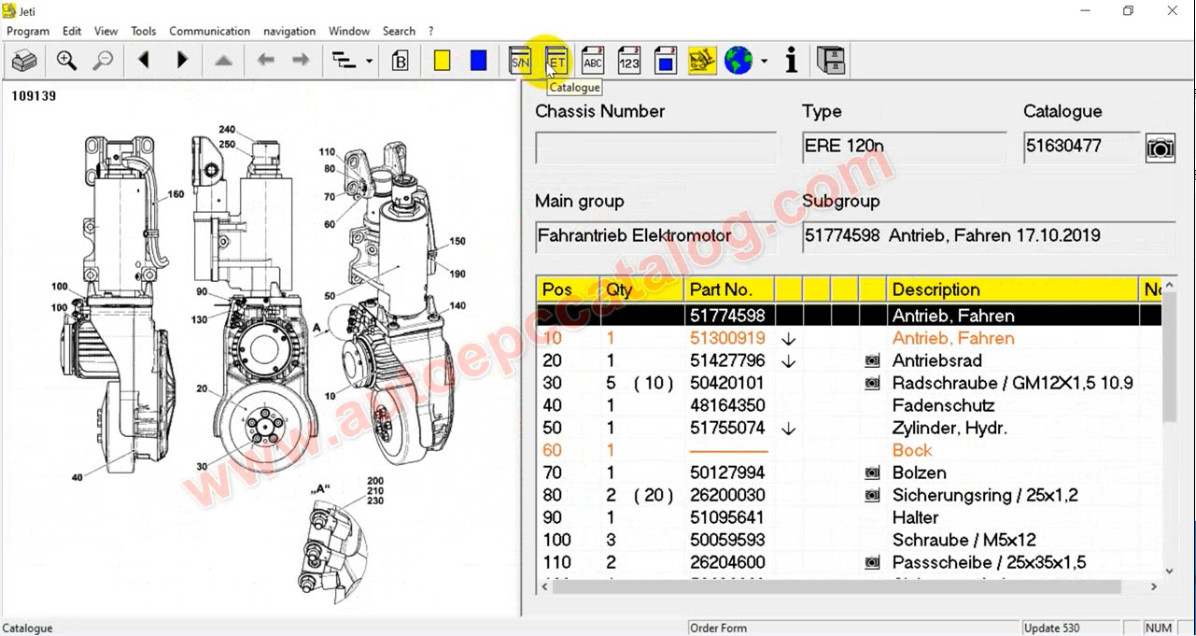The width and height of the screenshot is (1196, 636).
Task: Click the blue-square window toolbar icon
Action: pos(666,60)
